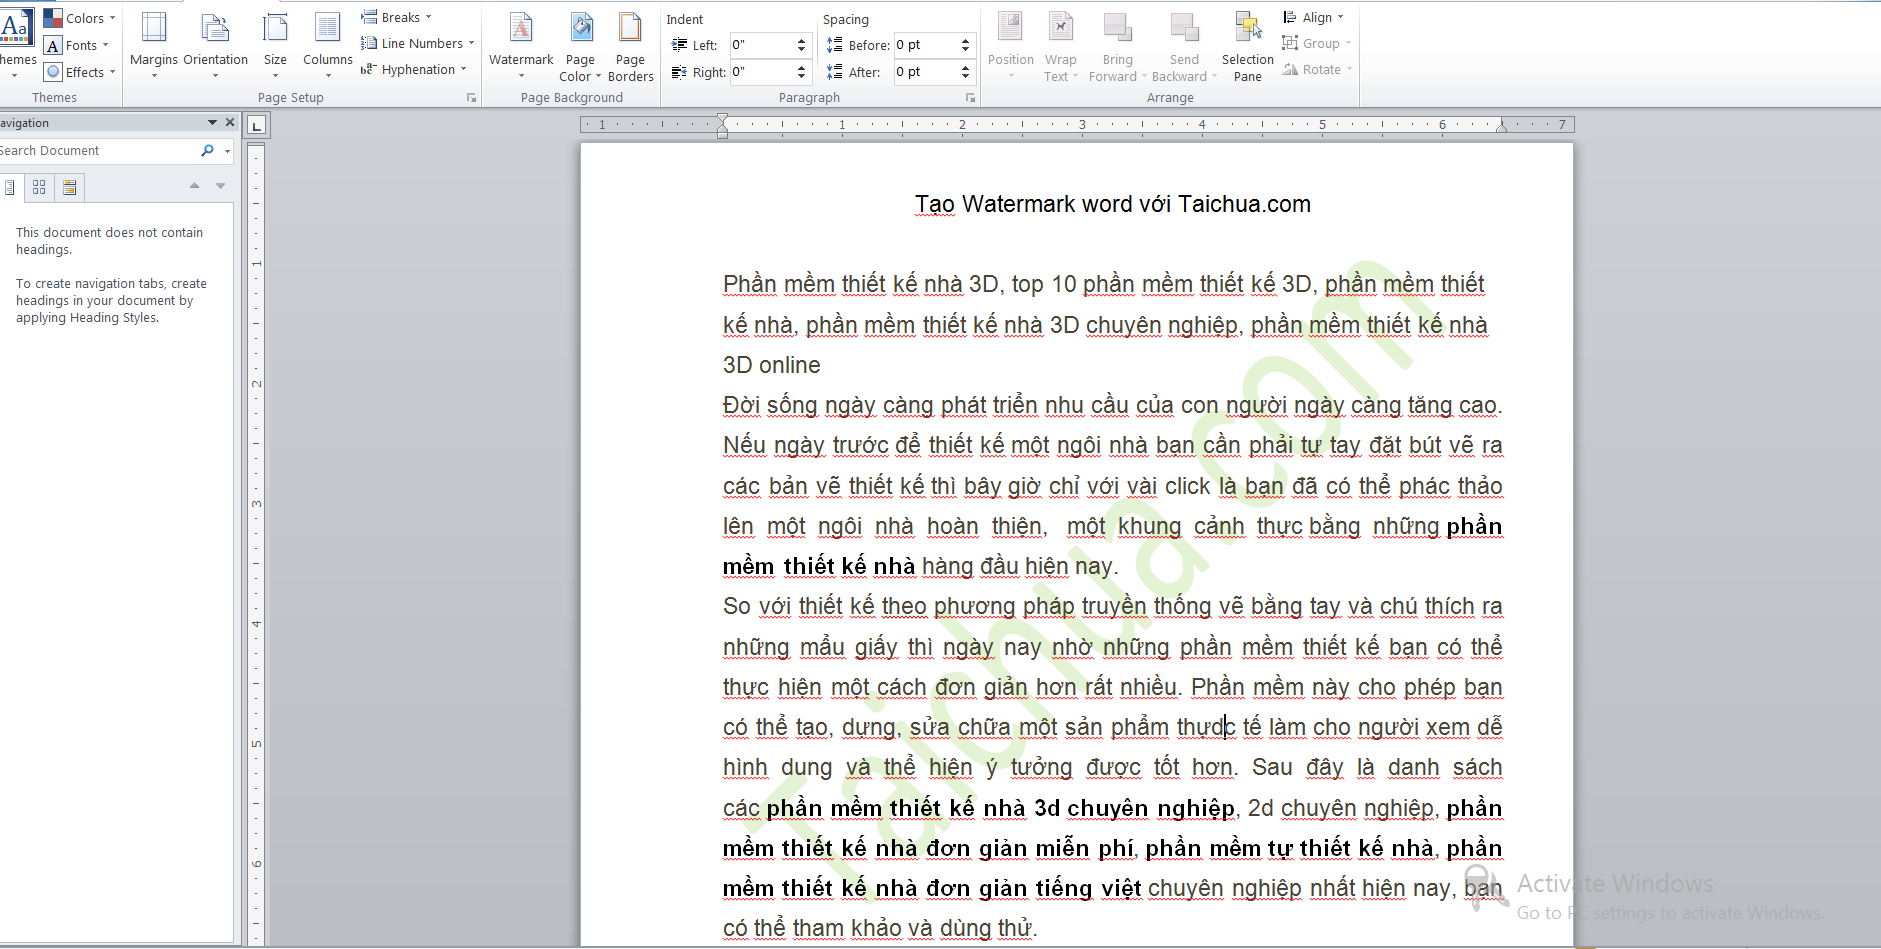Close the Navigation pane
Screen dimensions: 1881x949
click(230, 122)
